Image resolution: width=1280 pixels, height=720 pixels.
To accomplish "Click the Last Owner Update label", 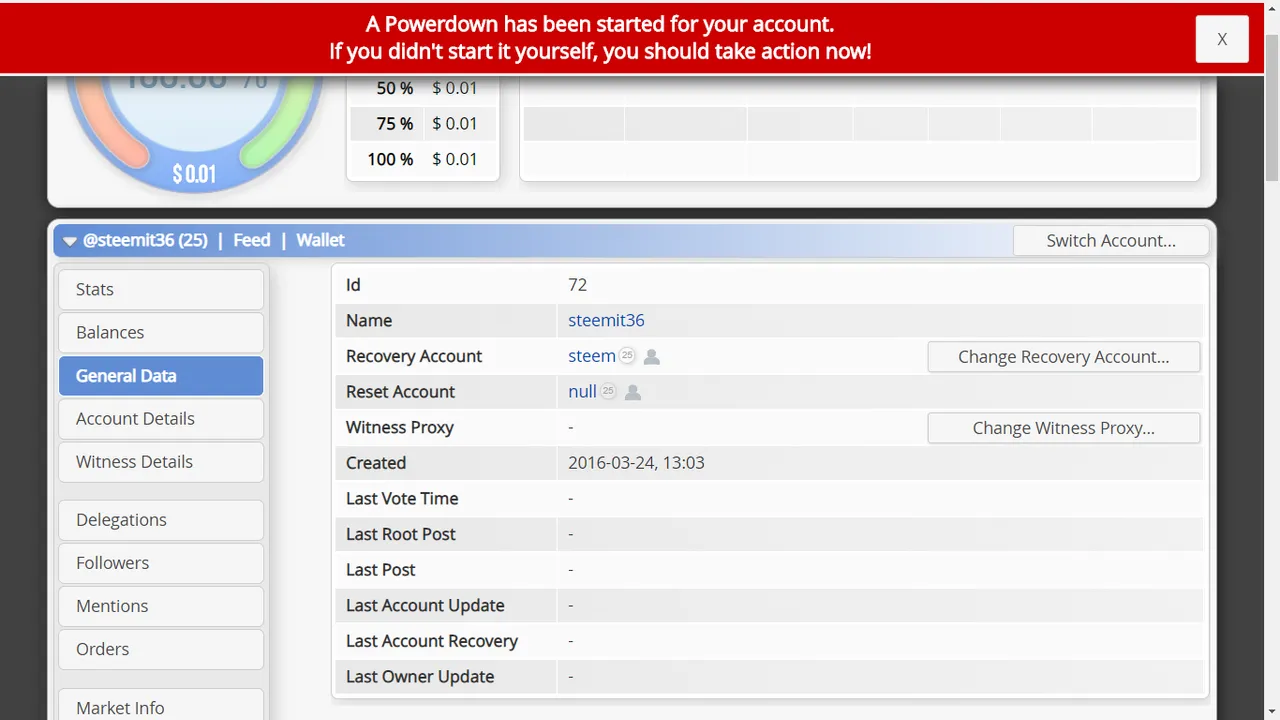I will click(x=420, y=677).
